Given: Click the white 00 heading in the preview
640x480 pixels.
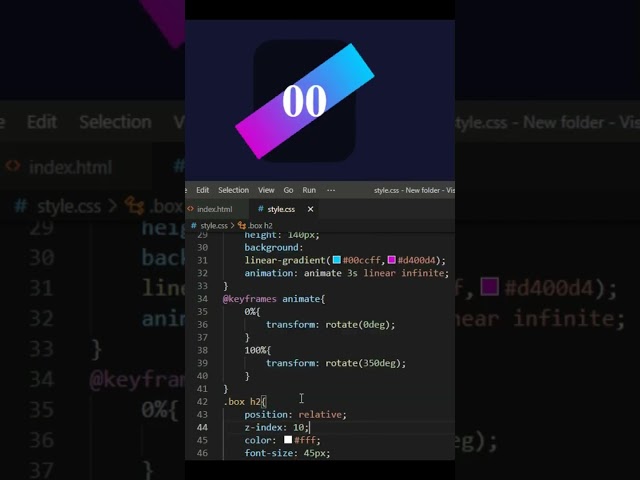Looking at the screenshot, I should (x=304, y=101).
